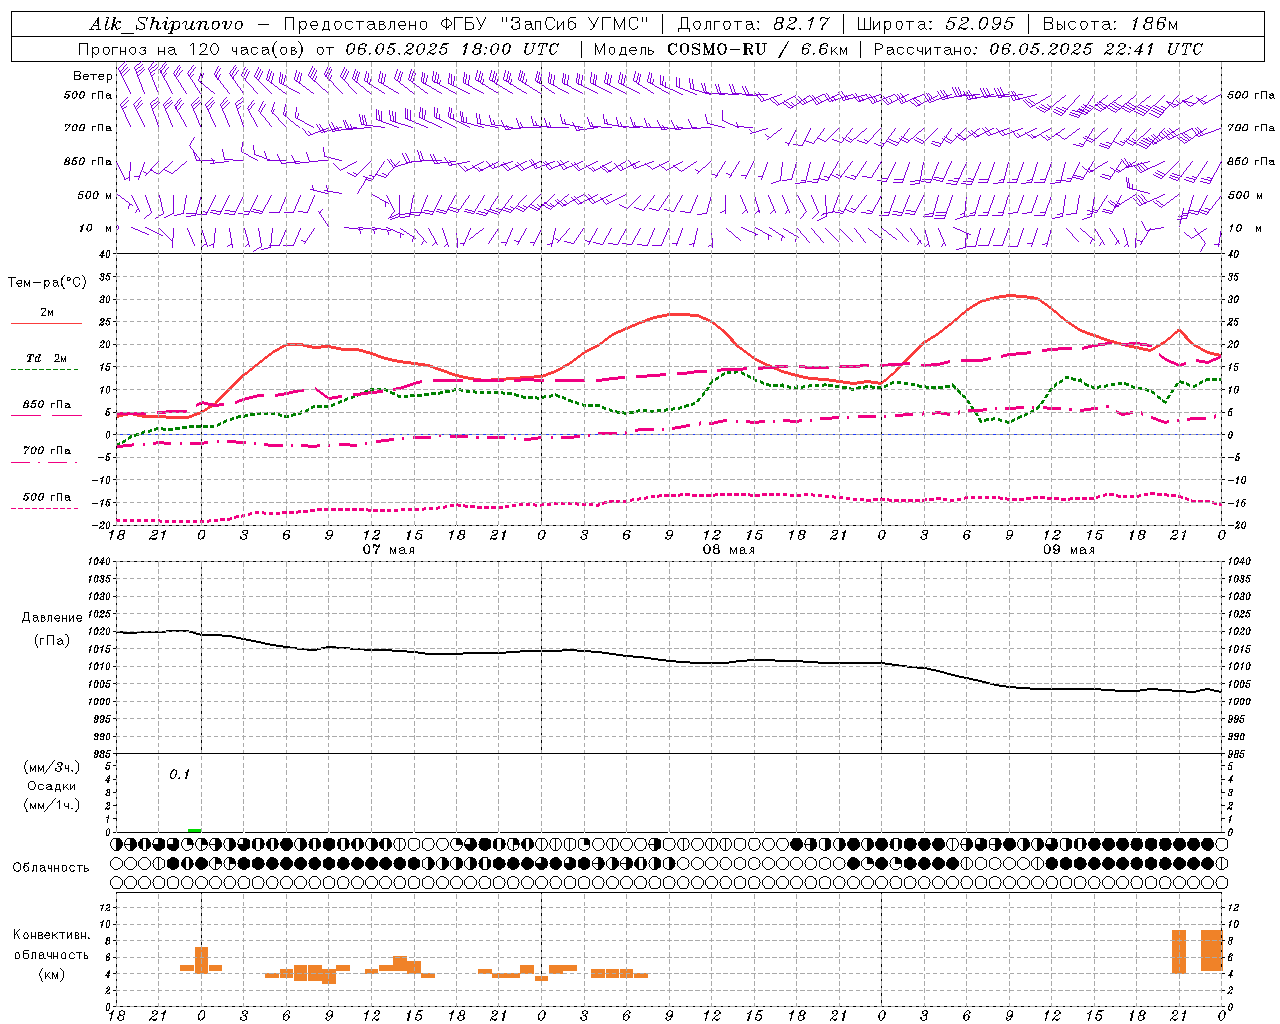Click the 850 гПа temperature legend label
This screenshot has height=1024, width=1280.
(x=47, y=405)
